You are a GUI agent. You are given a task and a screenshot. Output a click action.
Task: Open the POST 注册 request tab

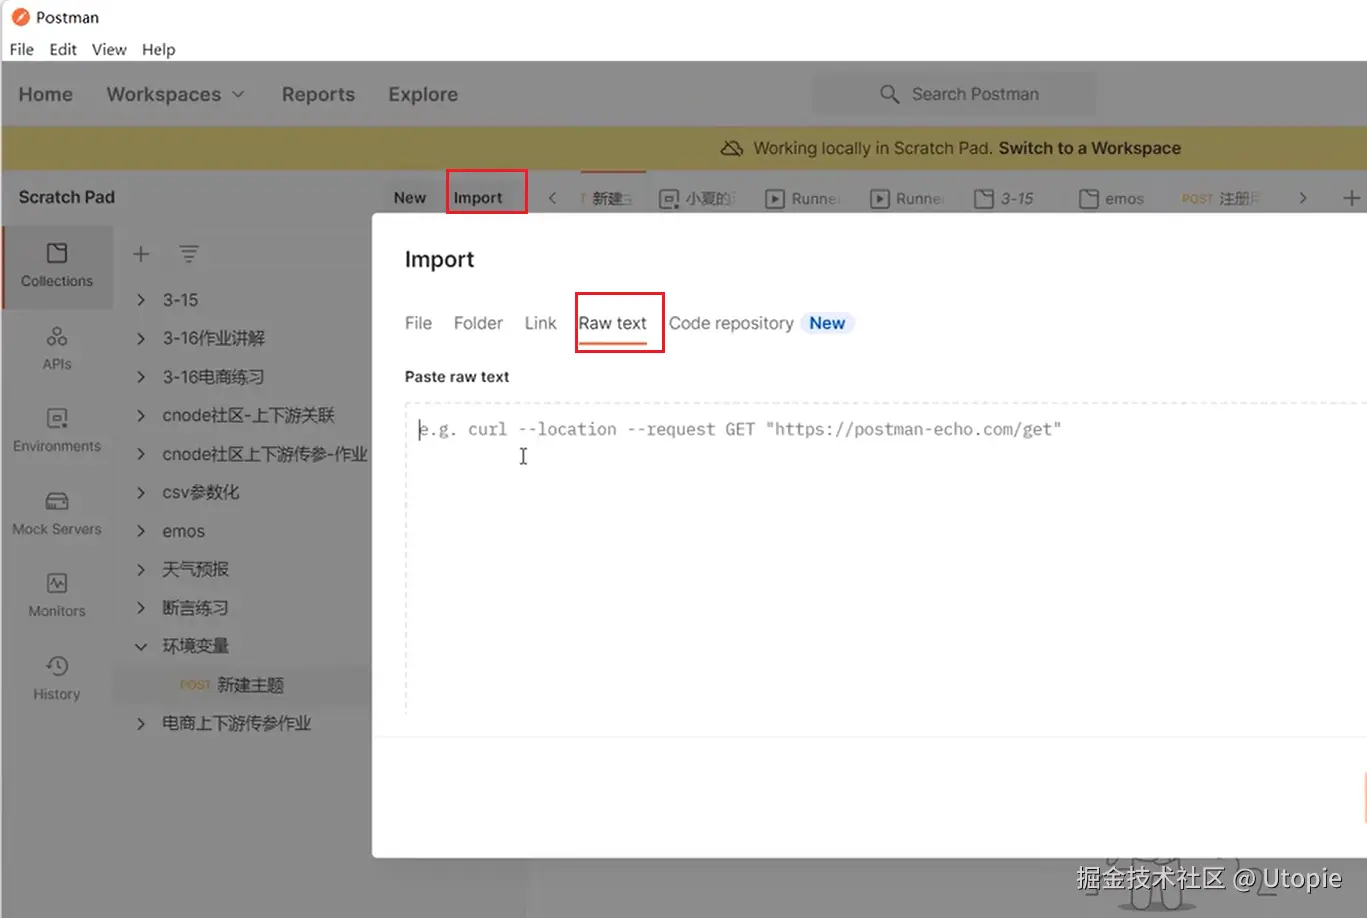pyautogui.click(x=1219, y=198)
